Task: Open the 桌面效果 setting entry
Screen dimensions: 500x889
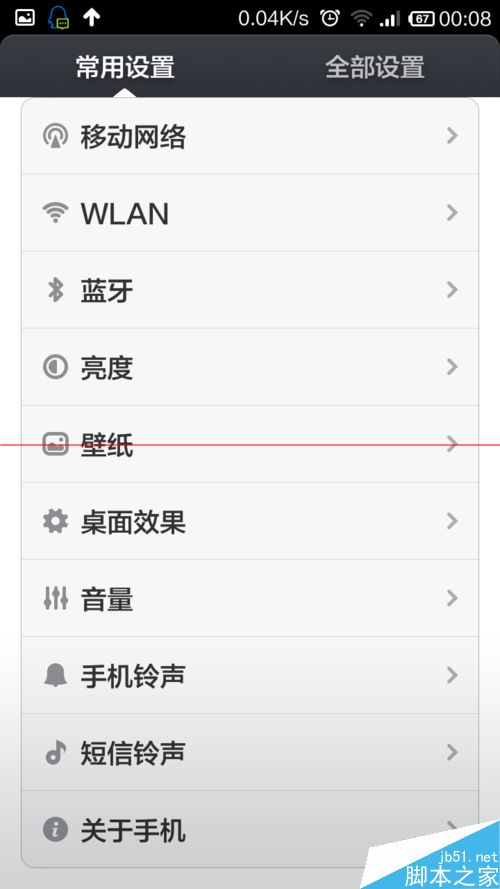Action: 250,522
